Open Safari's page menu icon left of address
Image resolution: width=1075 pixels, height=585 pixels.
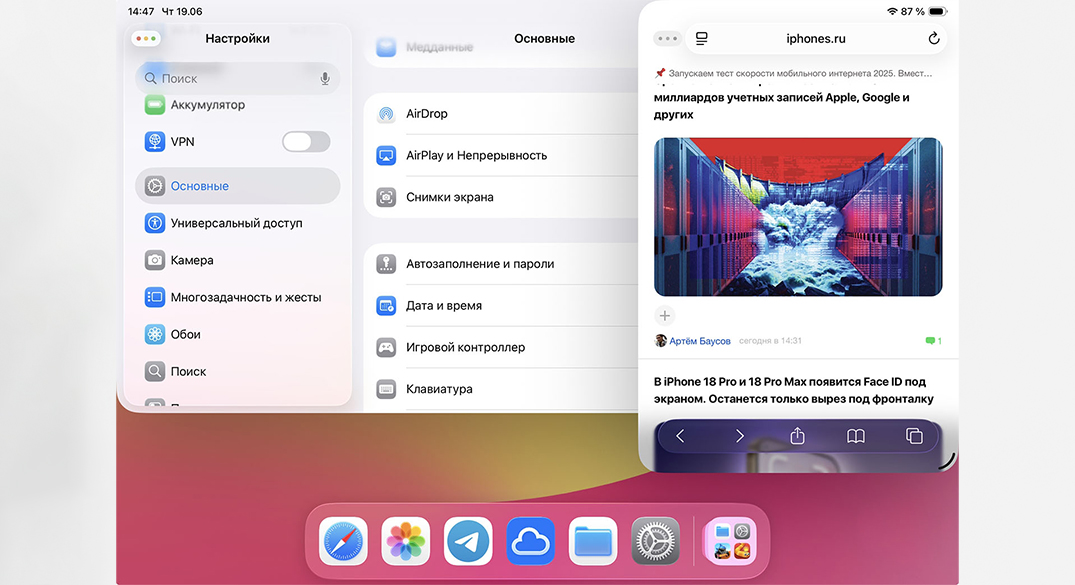coord(702,39)
